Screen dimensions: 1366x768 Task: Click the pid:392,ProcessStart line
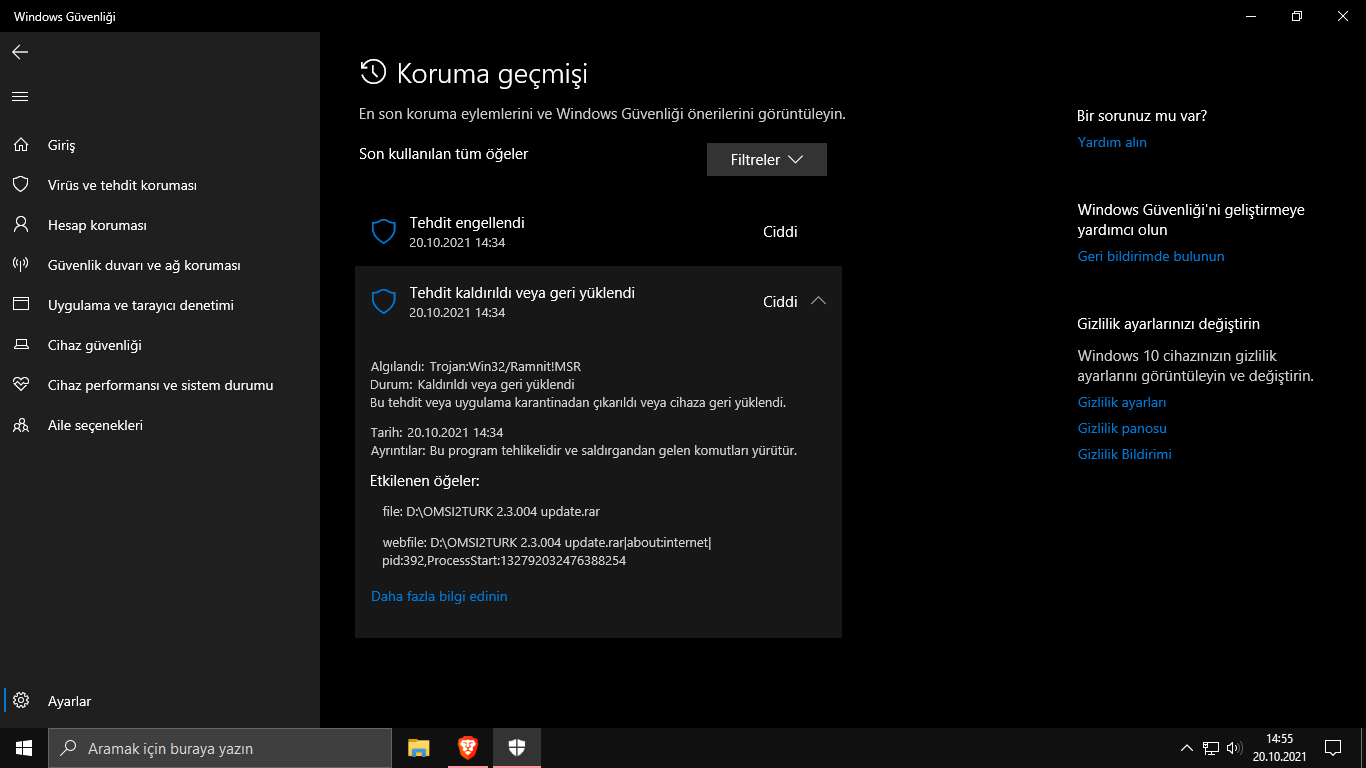[x=504, y=561]
